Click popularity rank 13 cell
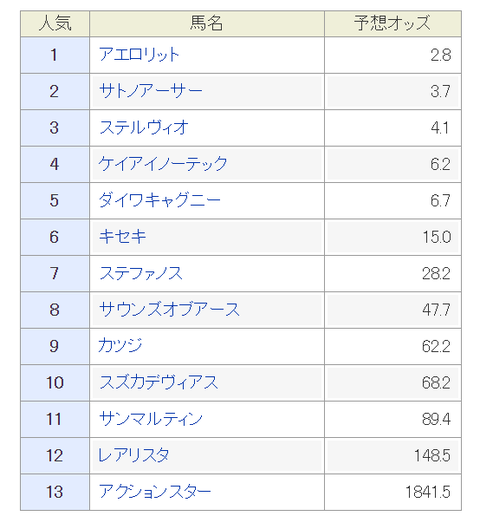The height and width of the screenshot is (516, 480). (x=55, y=492)
